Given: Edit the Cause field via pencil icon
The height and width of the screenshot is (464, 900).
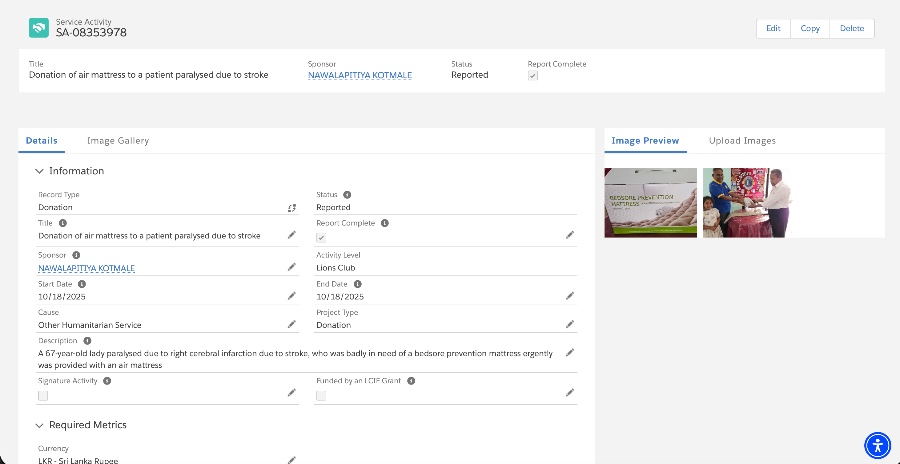Looking at the screenshot, I should [x=292, y=324].
